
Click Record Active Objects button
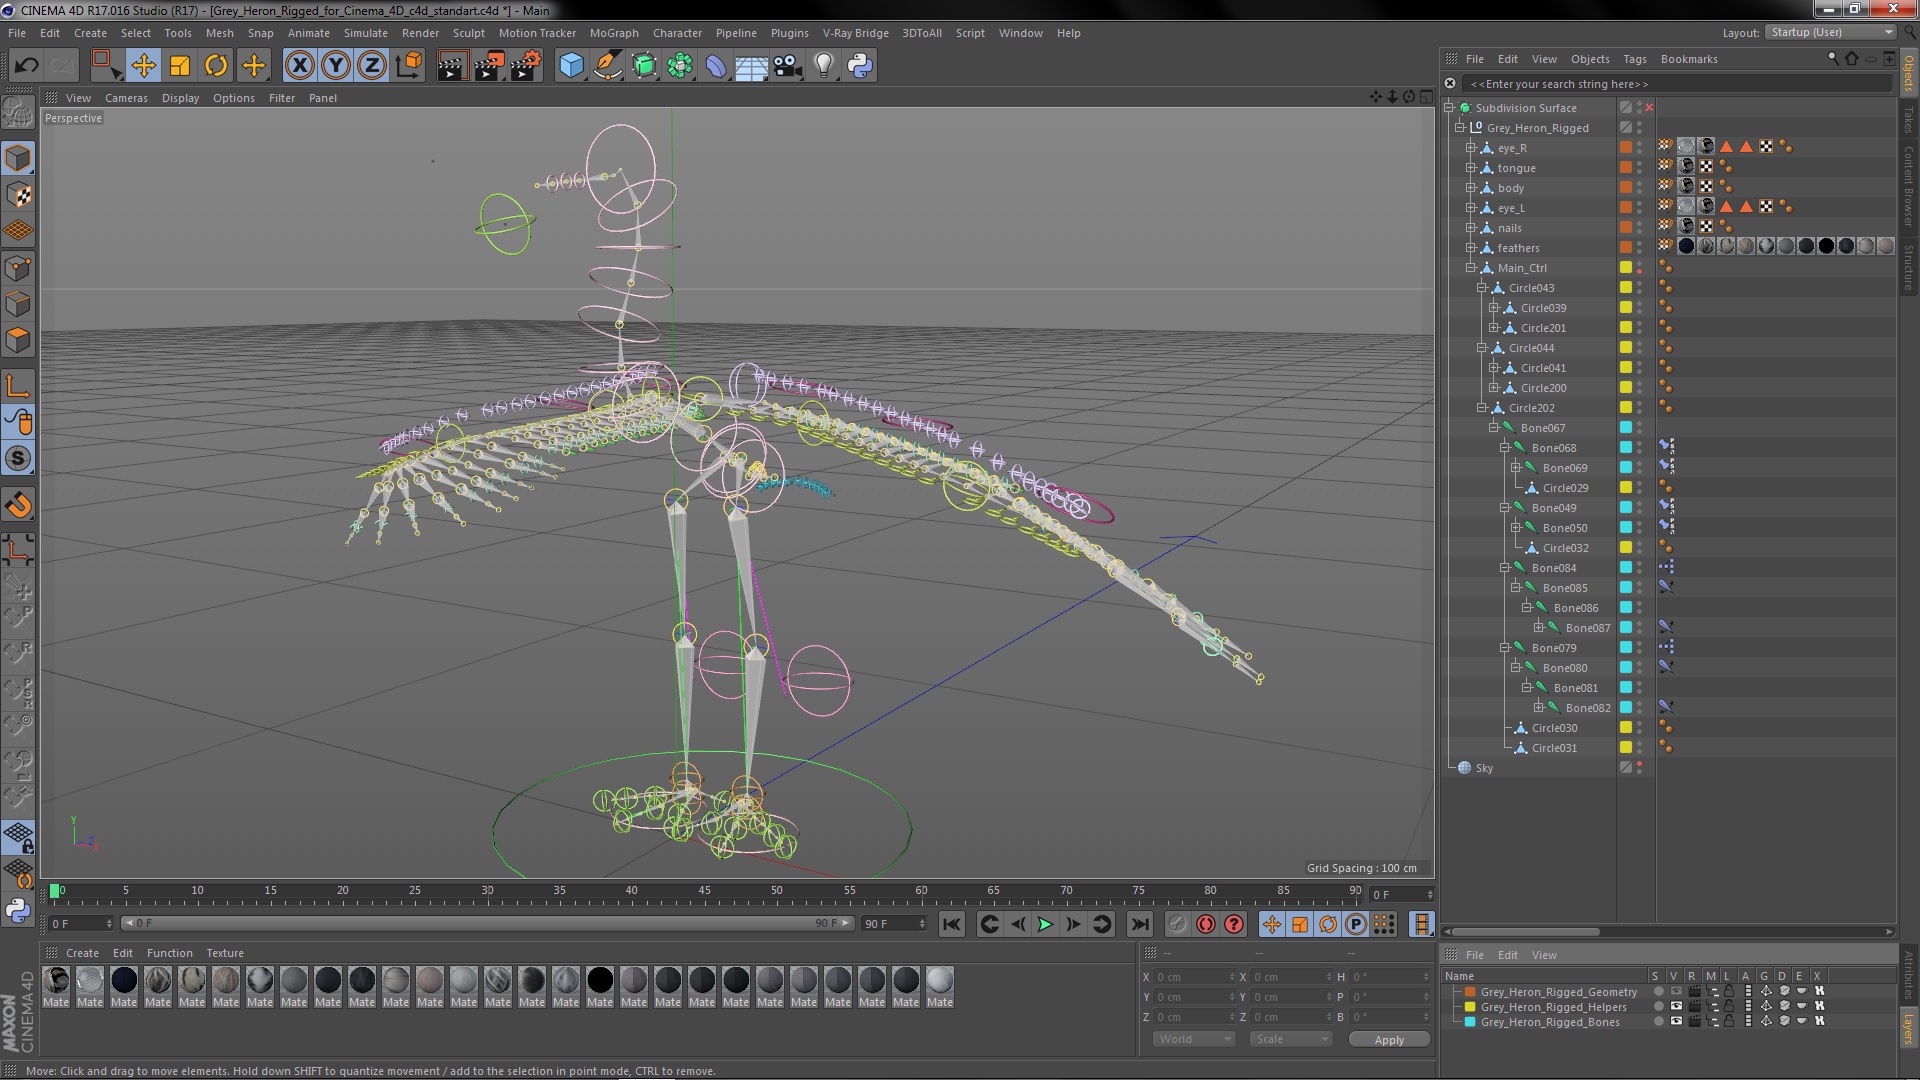click(x=1178, y=924)
